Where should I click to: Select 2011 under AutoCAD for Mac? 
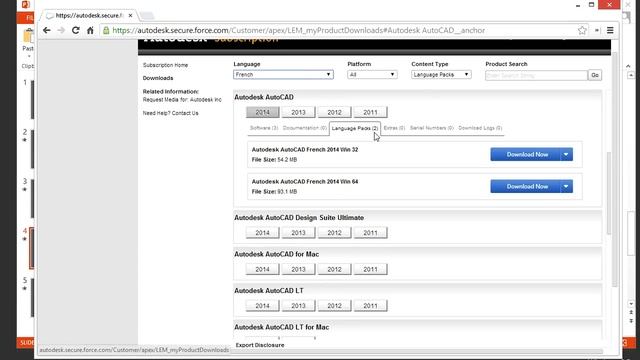pos(370,269)
